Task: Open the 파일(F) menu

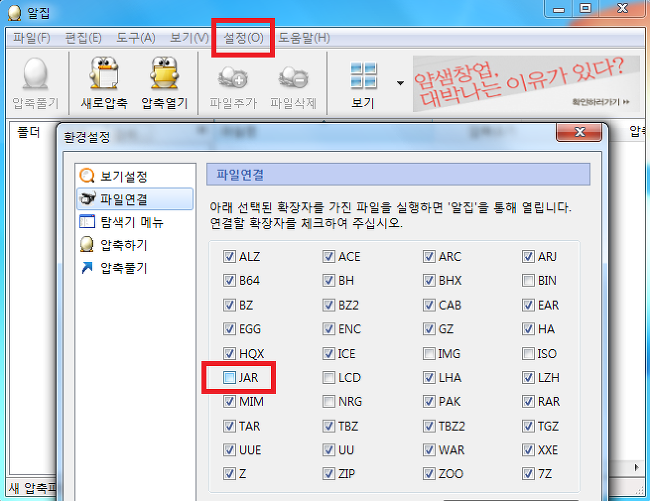Action: pos(32,38)
